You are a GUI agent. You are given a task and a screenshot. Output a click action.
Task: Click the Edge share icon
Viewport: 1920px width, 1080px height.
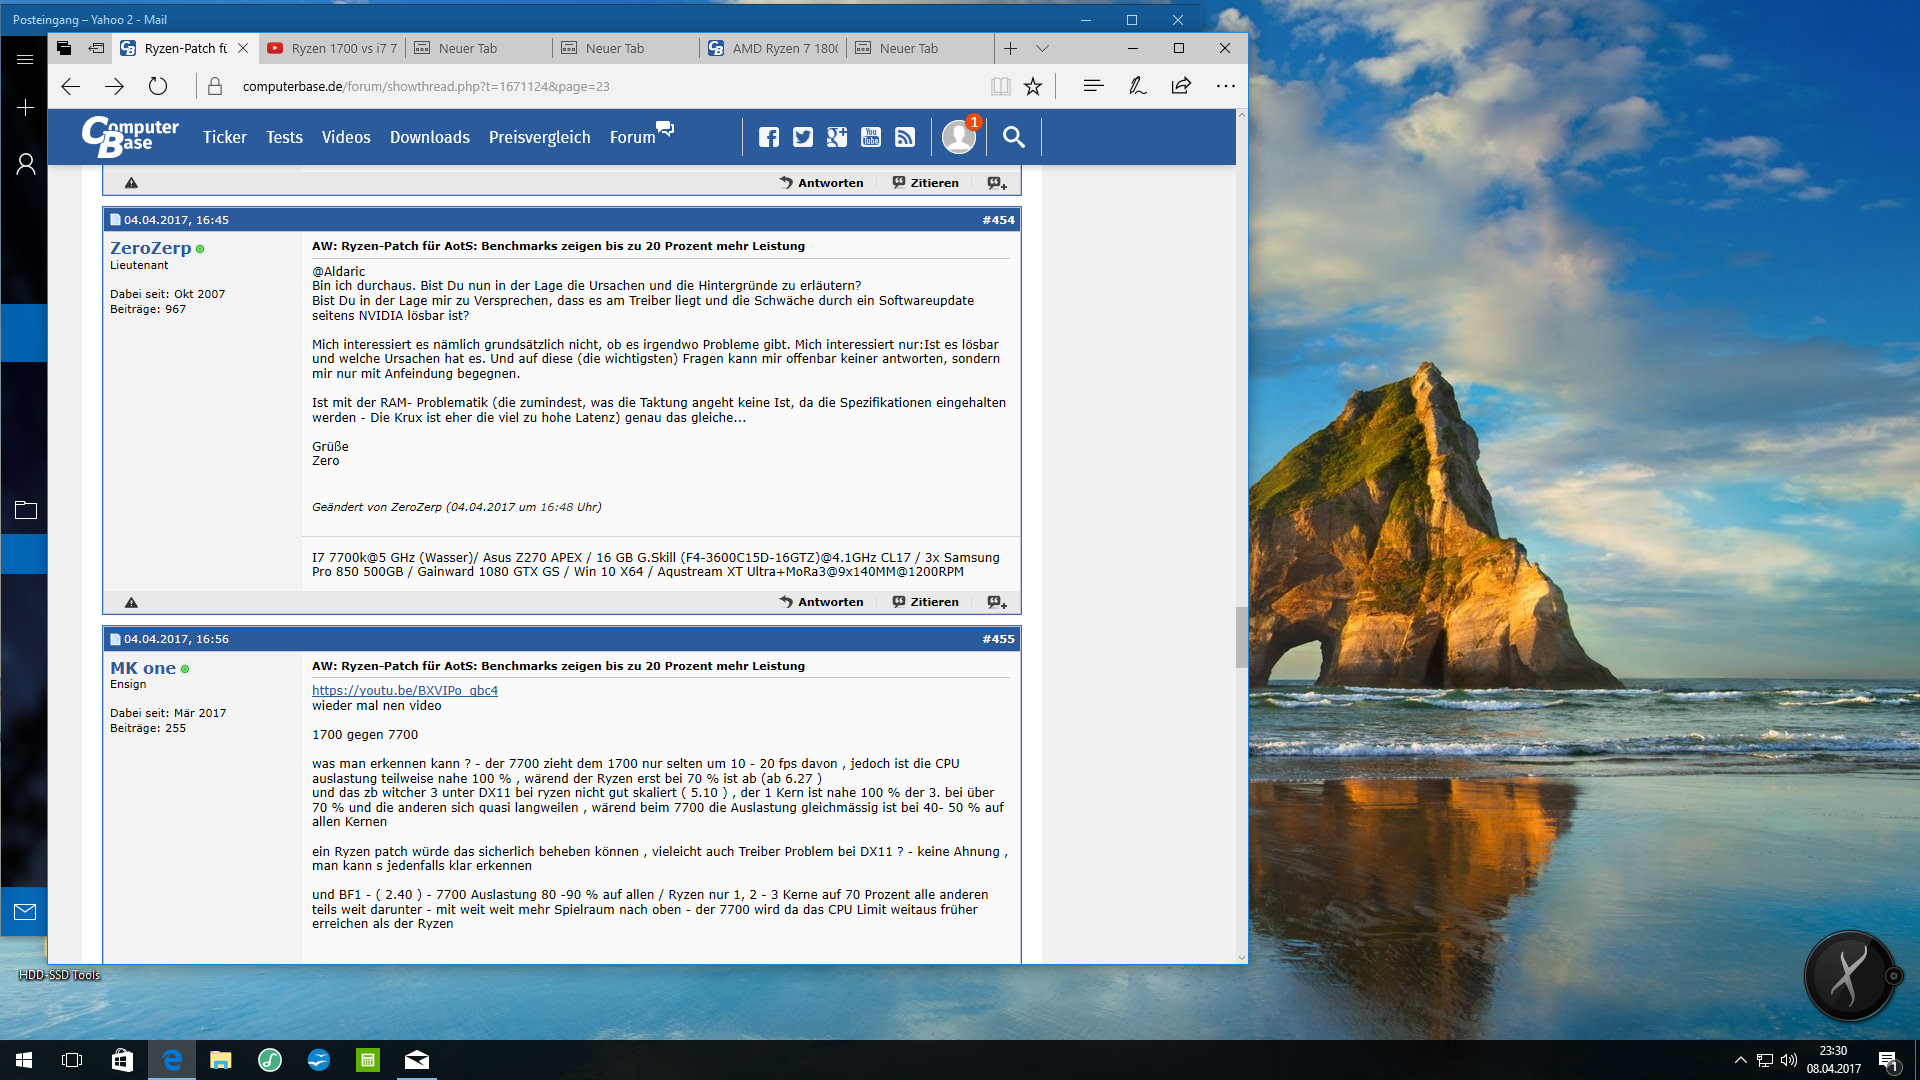(x=1181, y=86)
